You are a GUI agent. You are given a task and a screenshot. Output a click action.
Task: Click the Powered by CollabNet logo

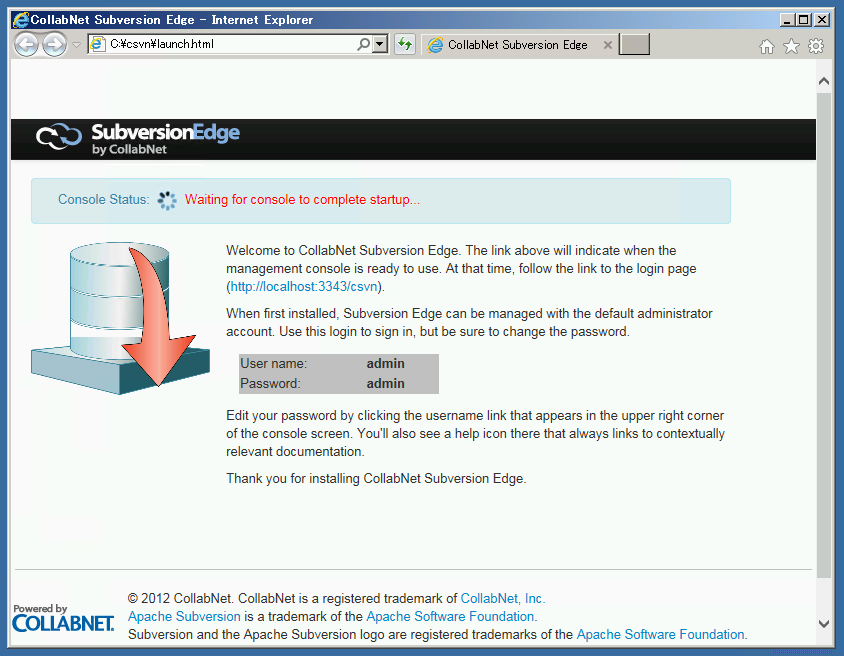pos(64,618)
